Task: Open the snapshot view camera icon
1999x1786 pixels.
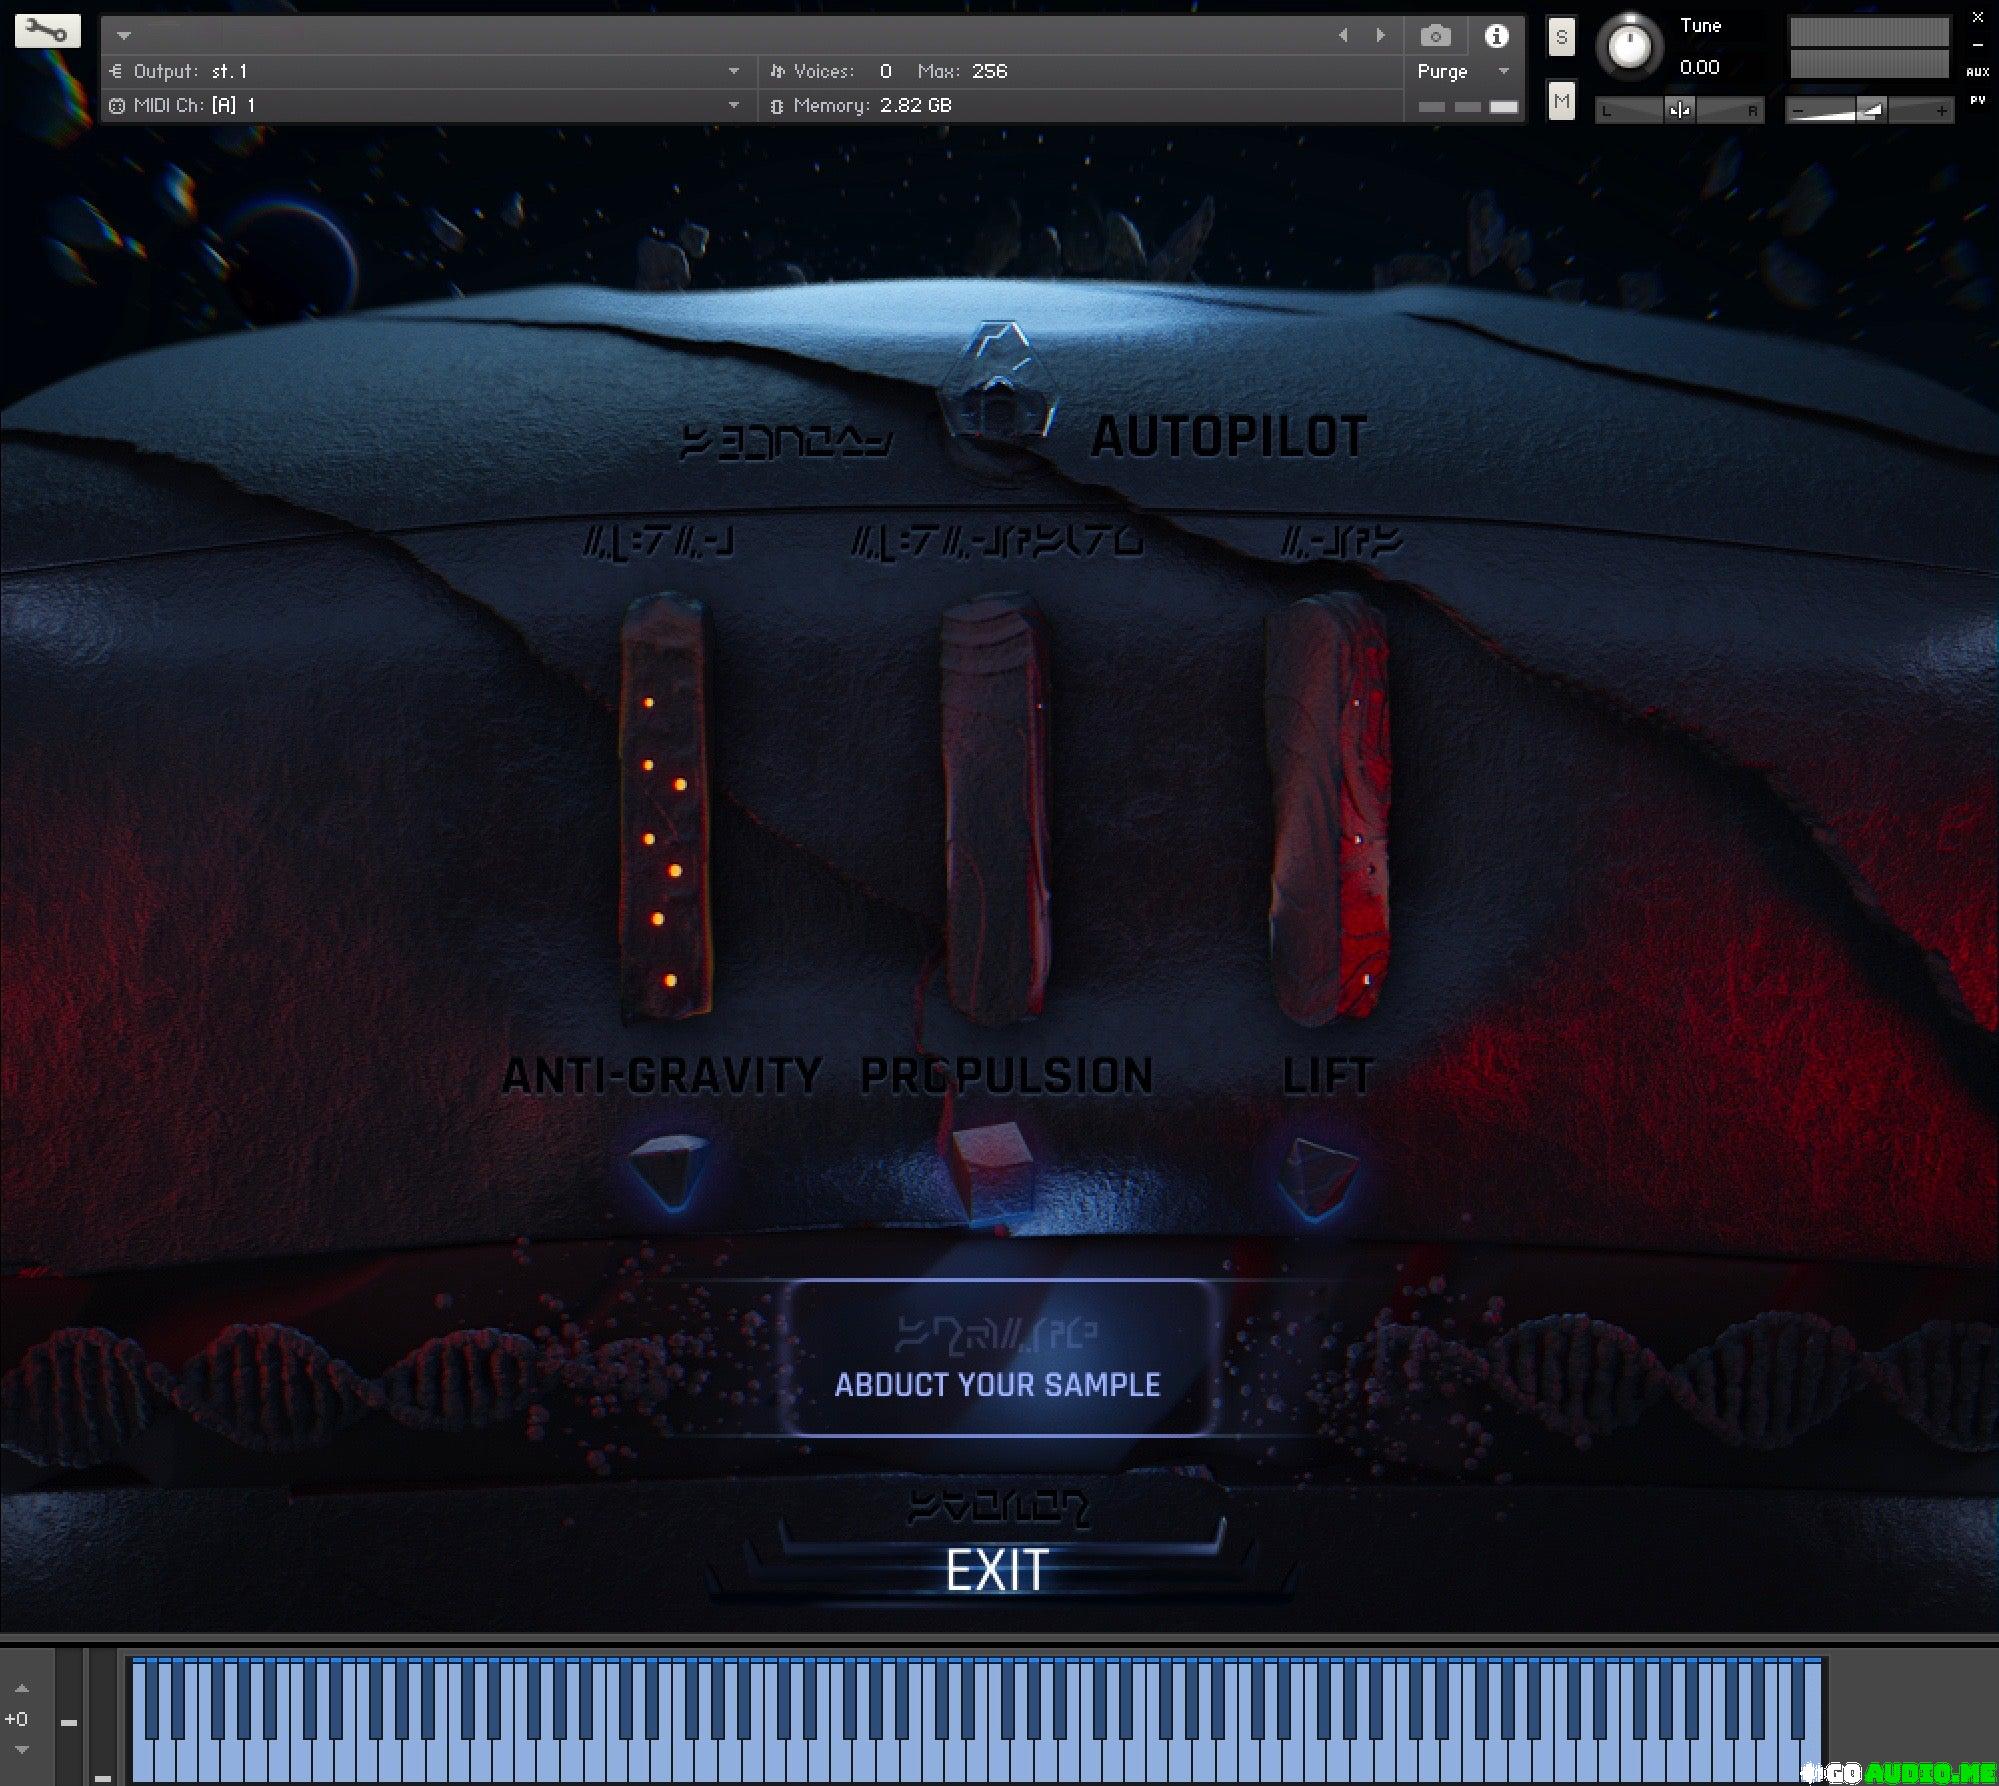Action: [x=1435, y=37]
